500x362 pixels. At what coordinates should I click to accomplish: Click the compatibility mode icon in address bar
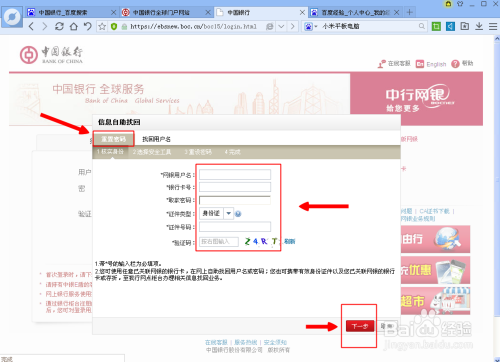(x=270, y=26)
